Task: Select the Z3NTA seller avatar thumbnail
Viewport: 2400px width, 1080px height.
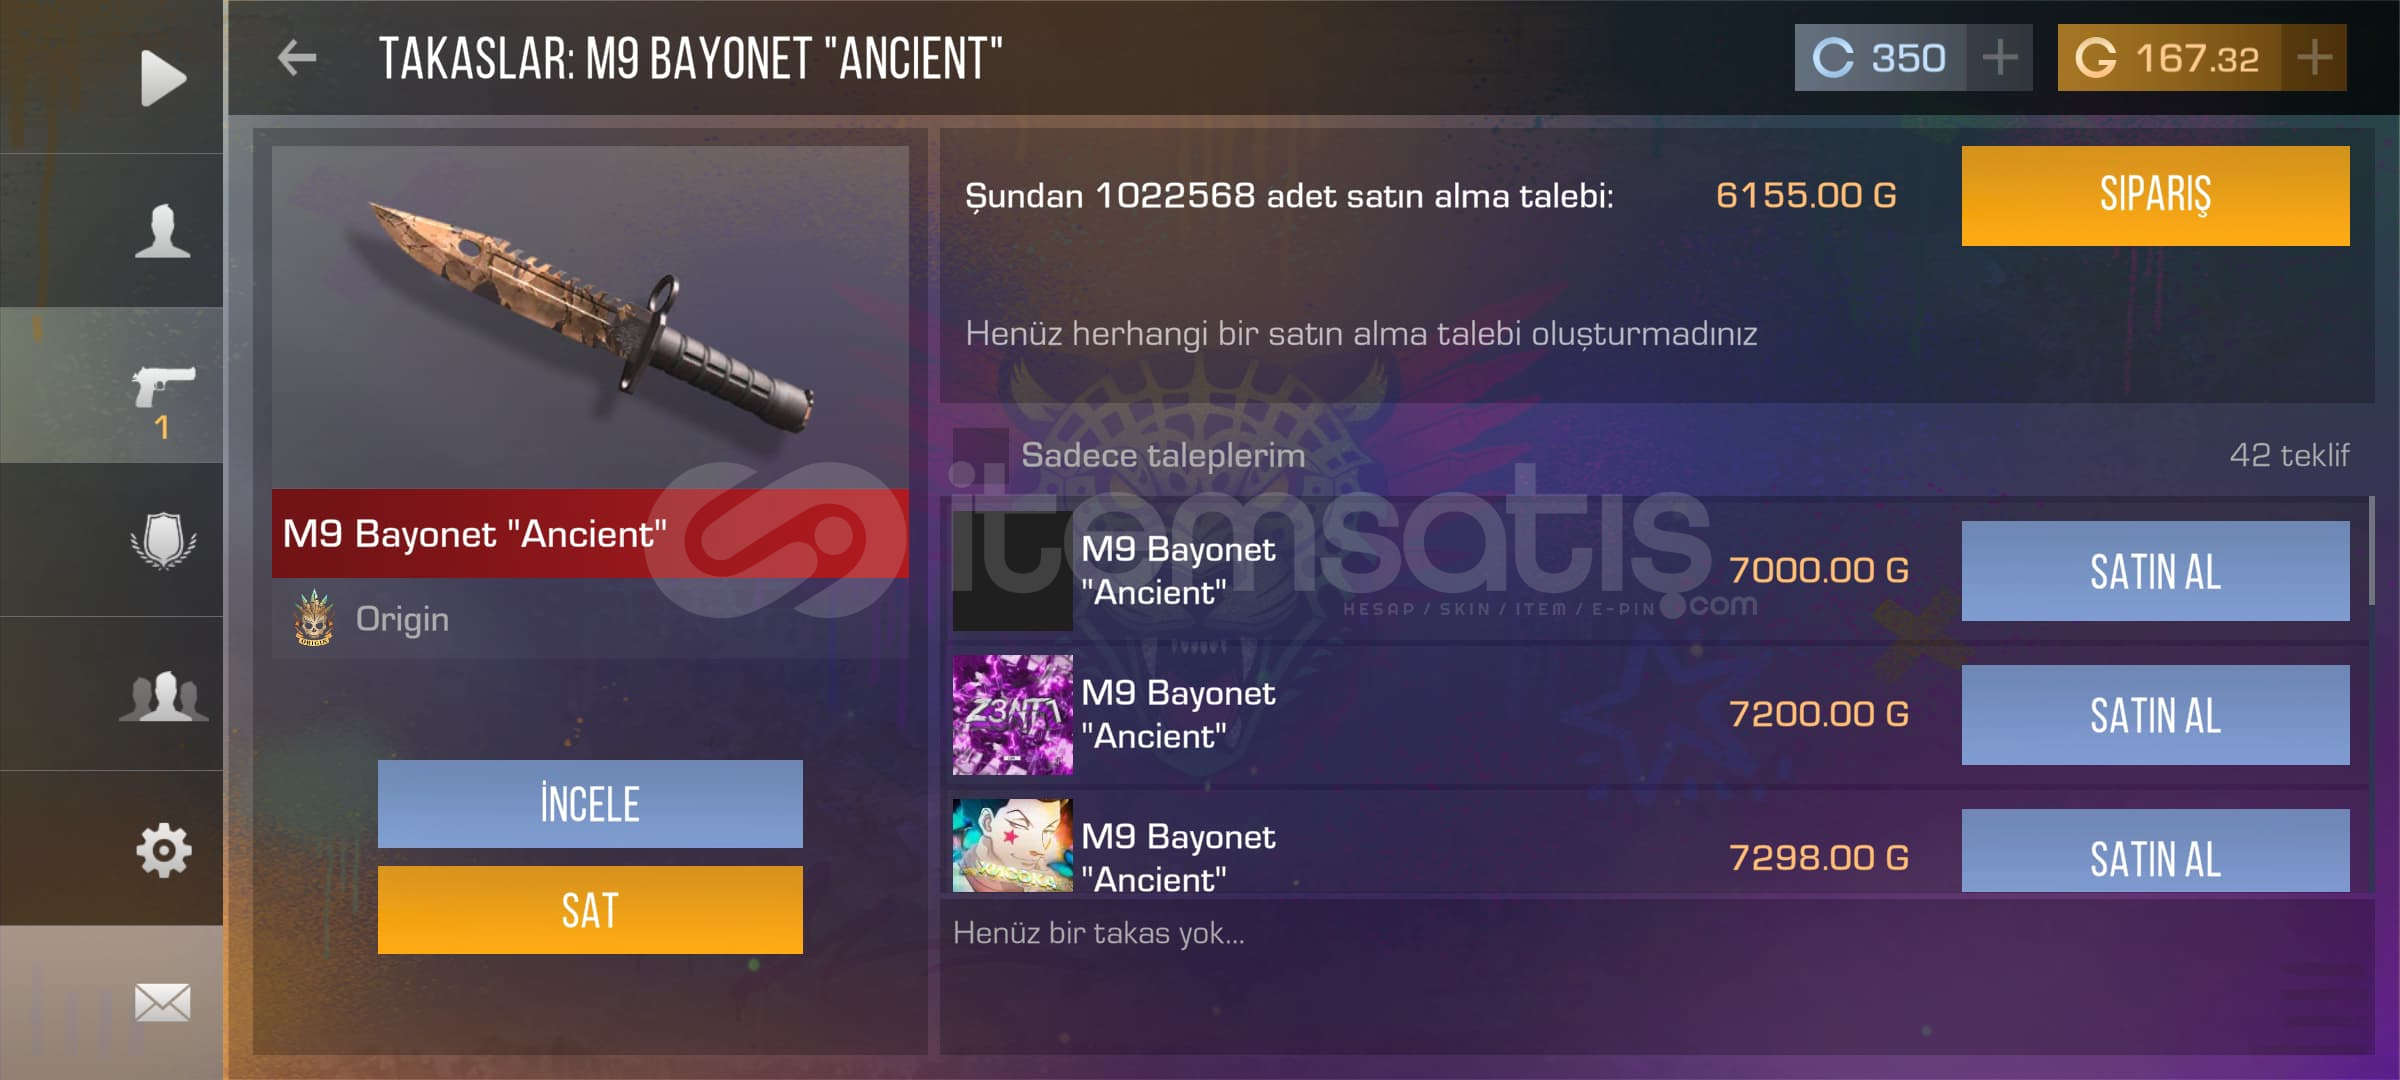Action: [1012, 715]
